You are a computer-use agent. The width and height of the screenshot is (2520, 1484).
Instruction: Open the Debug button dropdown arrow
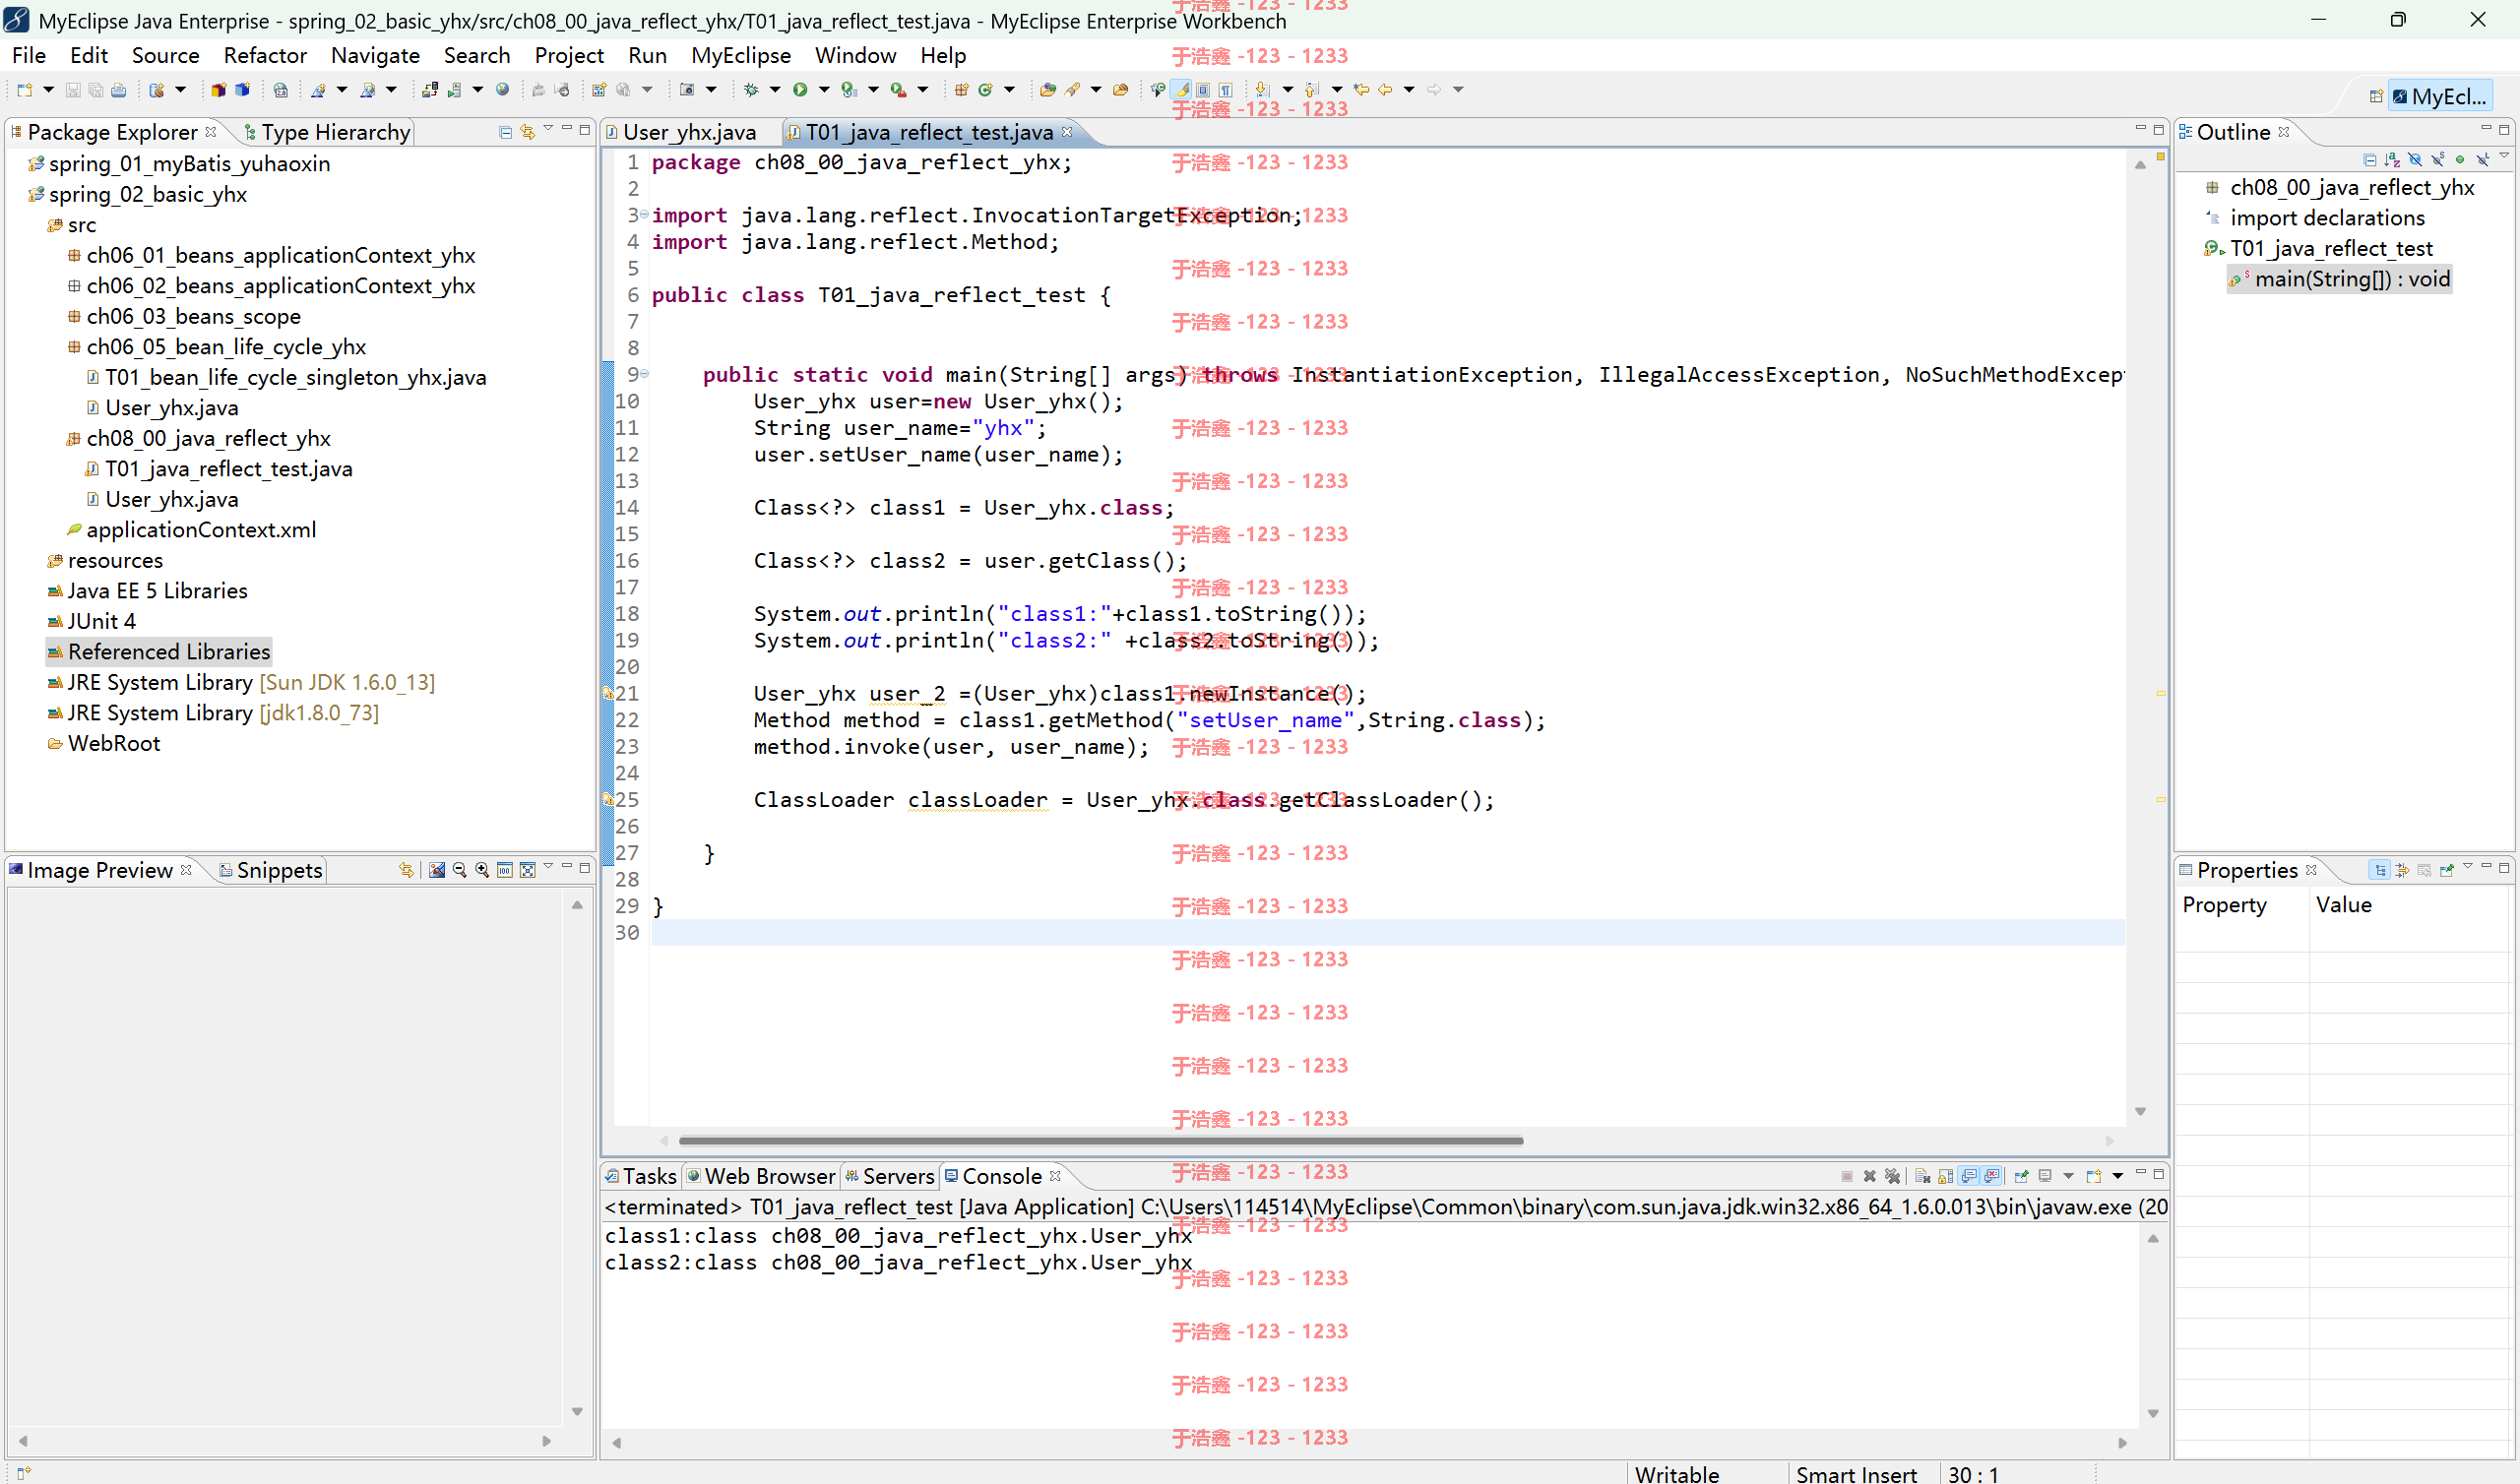point(775,90)
